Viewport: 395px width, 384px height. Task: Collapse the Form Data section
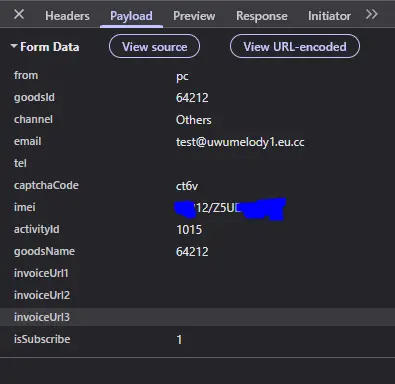tap(14, 46)
